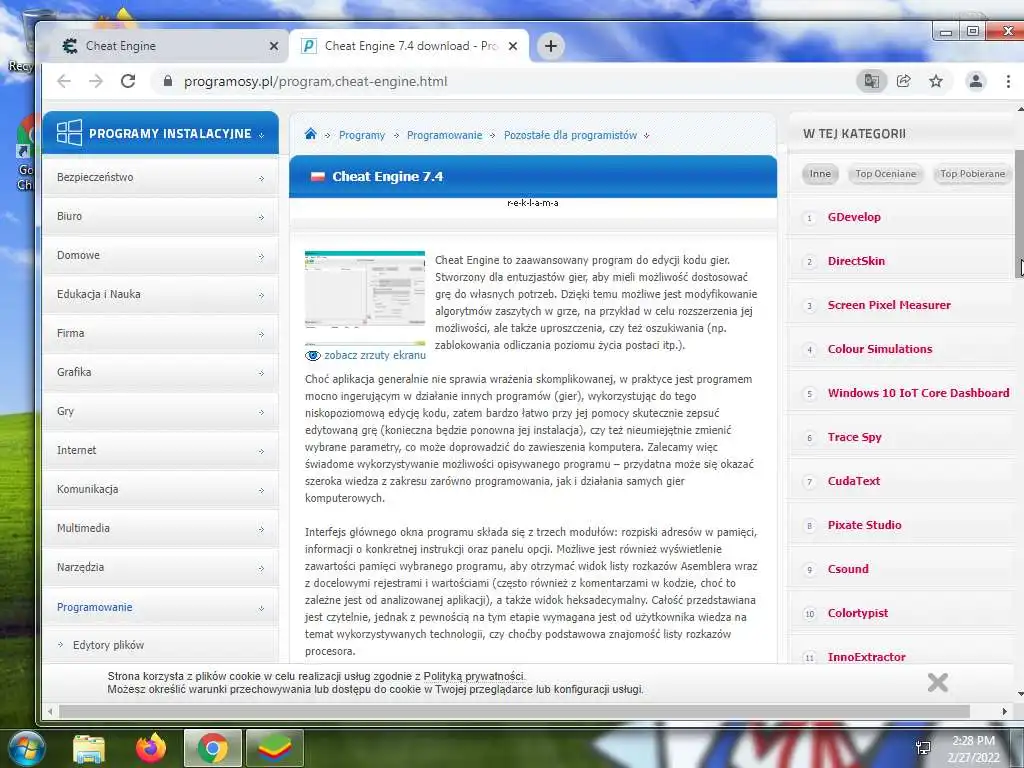Open BlueStacks from the taskbar
Image resolution: width=1024 pixels, height=768 pixels.
[274, 748]
